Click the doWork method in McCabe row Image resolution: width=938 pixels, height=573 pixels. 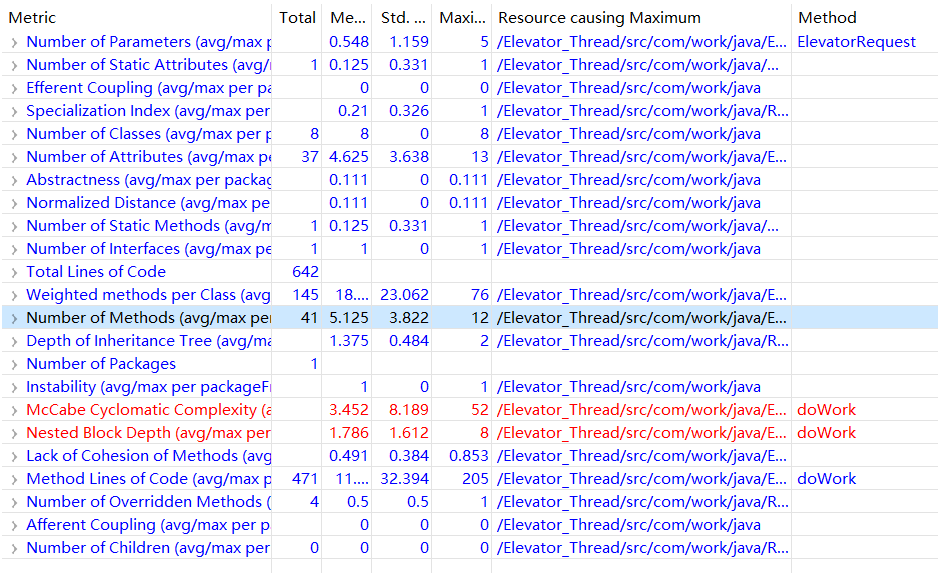(826, 410)
